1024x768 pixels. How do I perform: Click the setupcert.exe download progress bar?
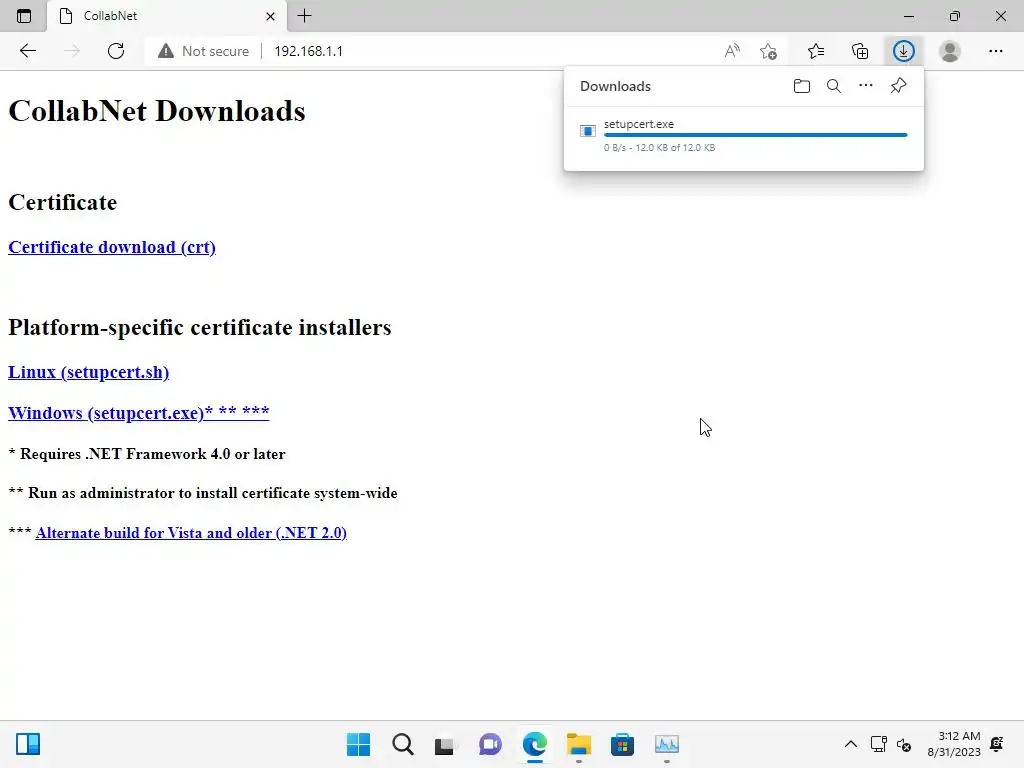(x=756, y=135)
